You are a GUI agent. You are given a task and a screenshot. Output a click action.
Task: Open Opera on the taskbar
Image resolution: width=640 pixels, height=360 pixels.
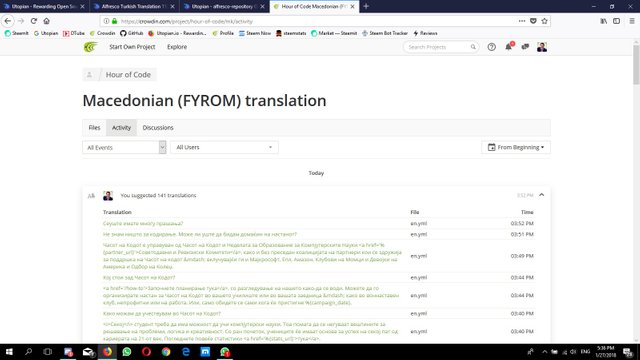click(x=147, y=352)
